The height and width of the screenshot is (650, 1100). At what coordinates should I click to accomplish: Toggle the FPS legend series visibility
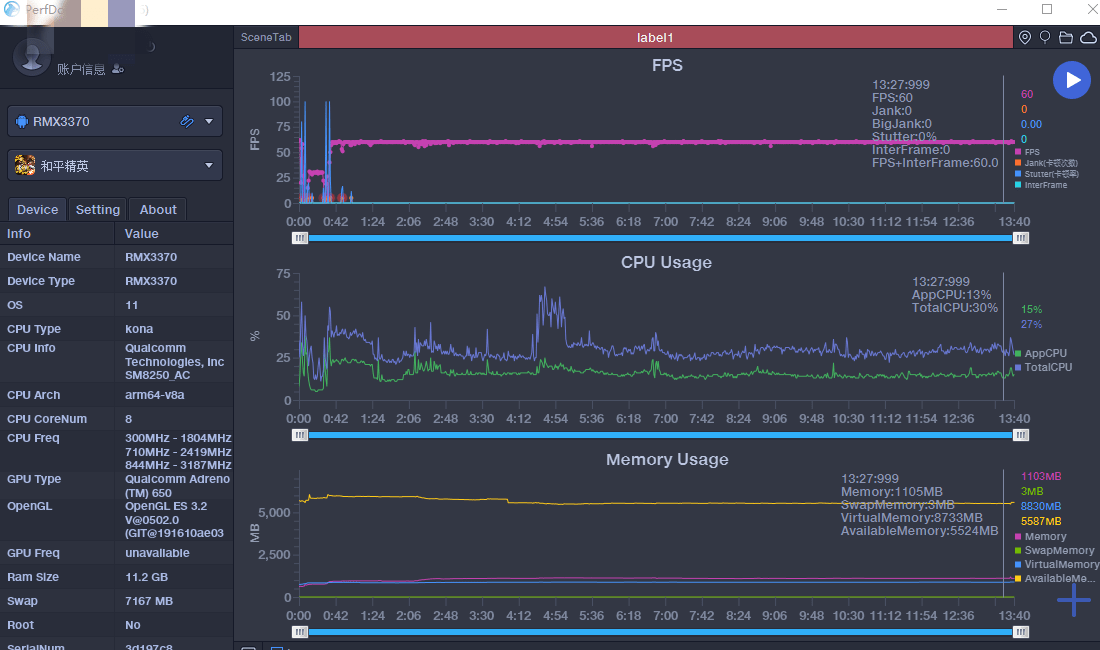[1031, 152]
